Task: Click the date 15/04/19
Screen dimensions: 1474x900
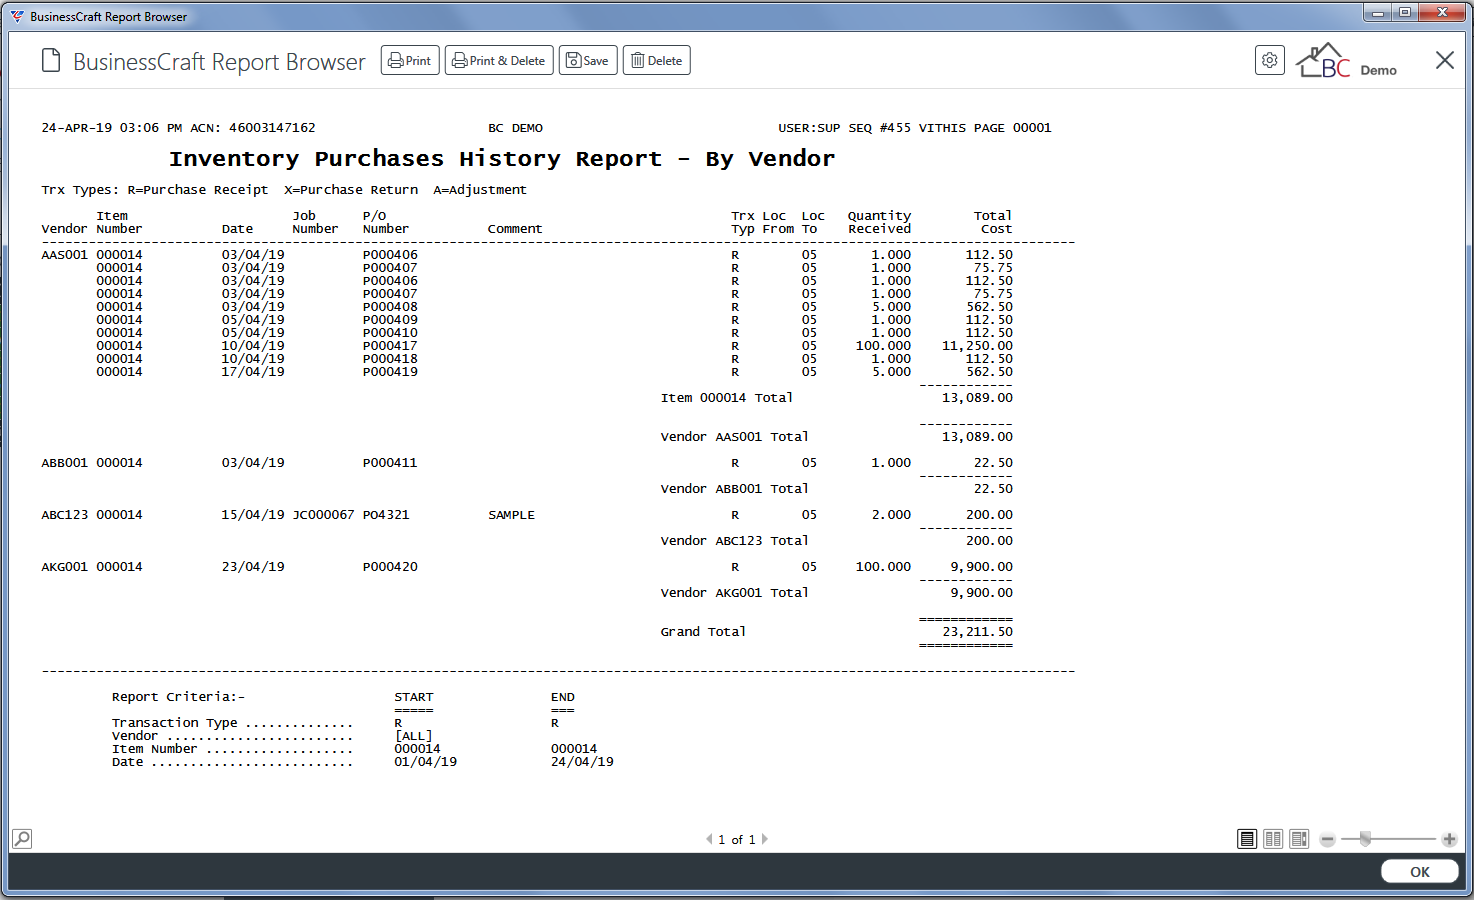Action: pyautogui.click(x=253, y=515)
